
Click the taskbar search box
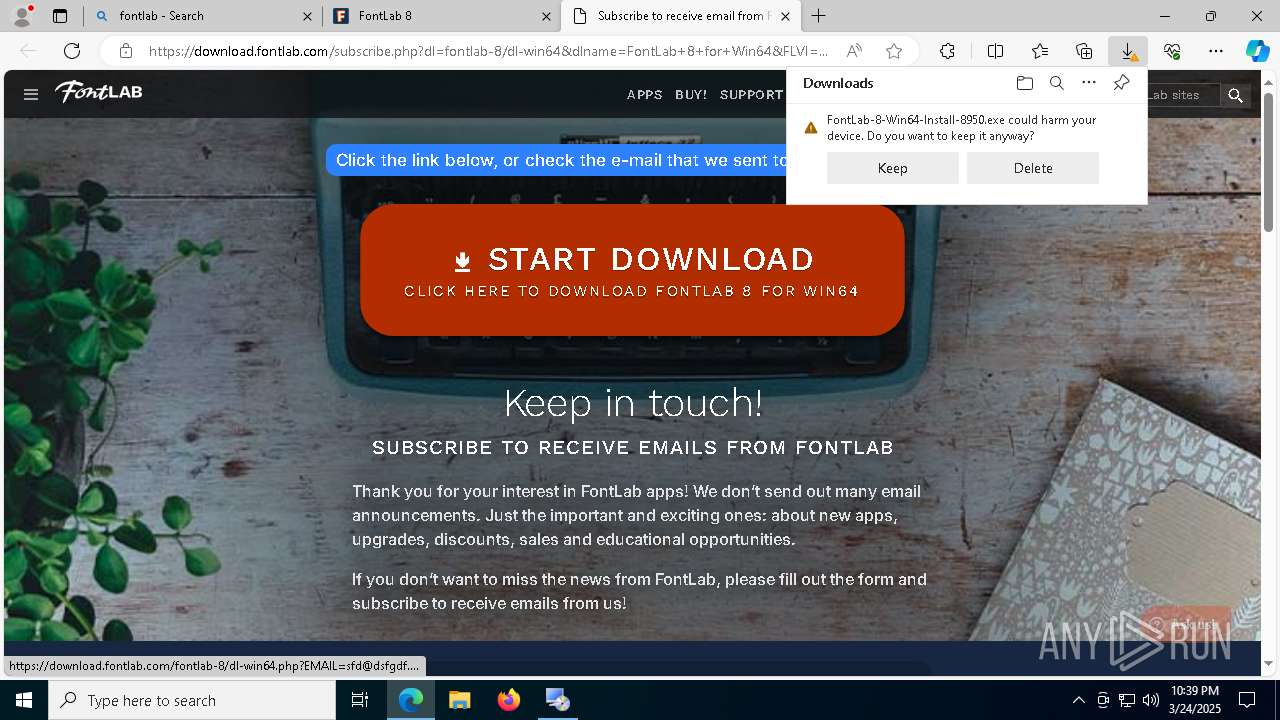pyautogui.click(x=192, y=700)
